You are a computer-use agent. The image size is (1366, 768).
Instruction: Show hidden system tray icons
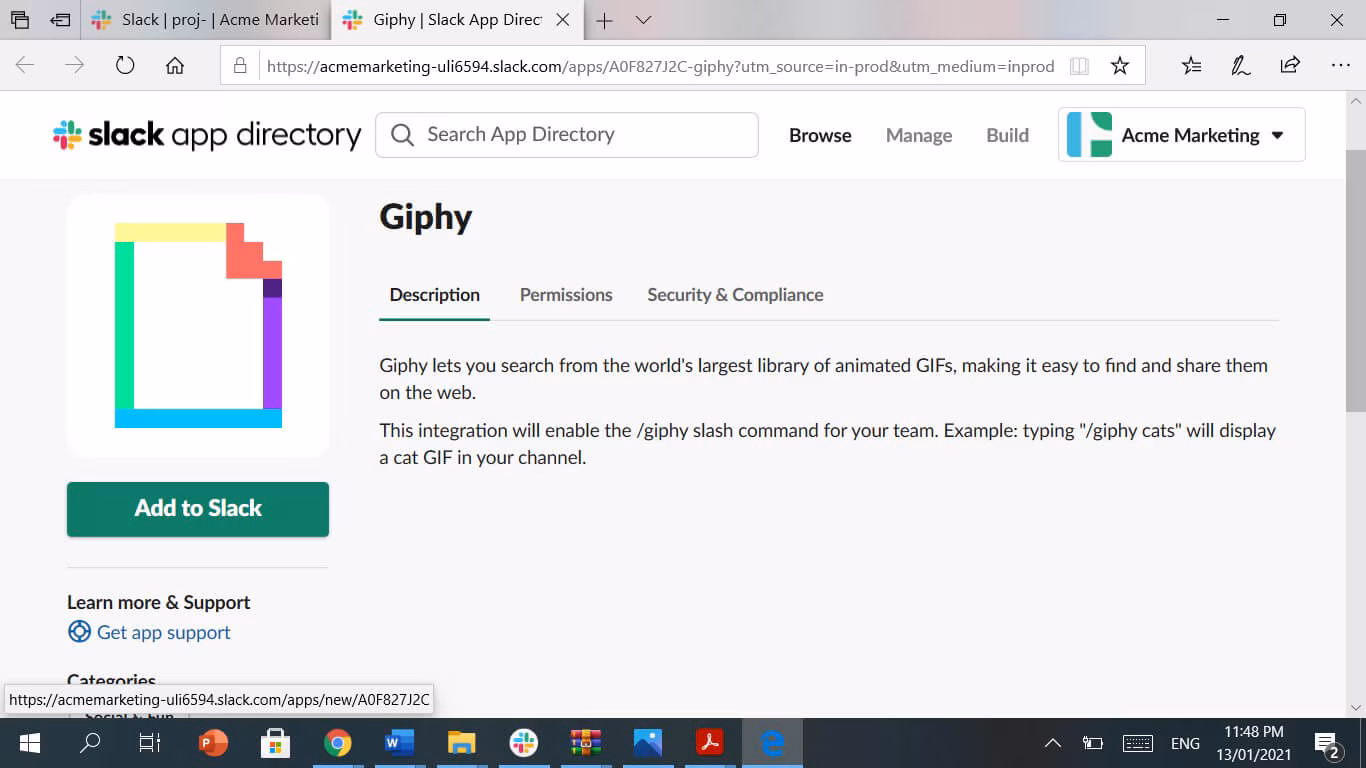tap(1053, 743)
